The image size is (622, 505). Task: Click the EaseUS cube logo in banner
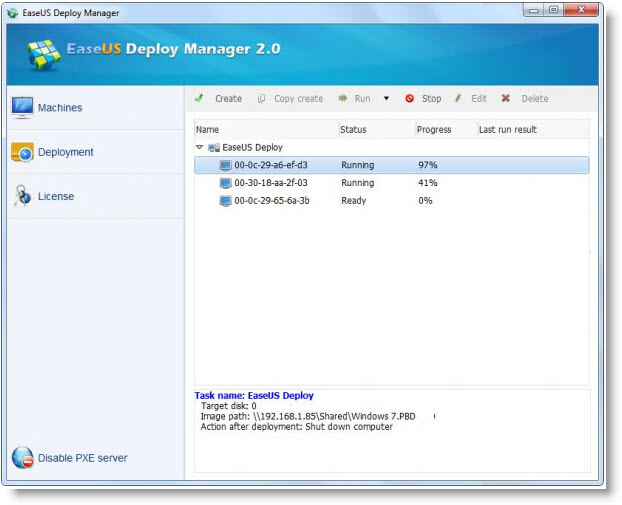click(x=44, y=54)
